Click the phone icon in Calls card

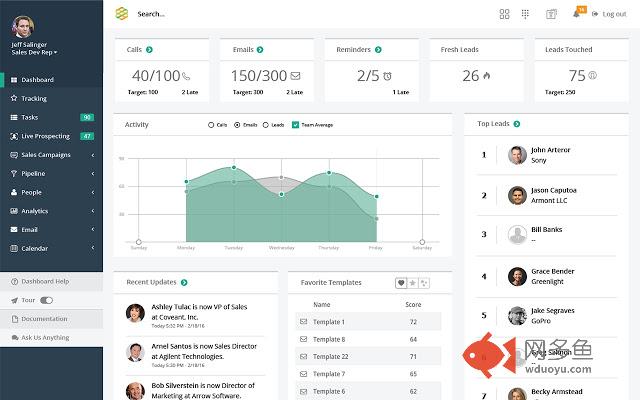pos(186,76)
